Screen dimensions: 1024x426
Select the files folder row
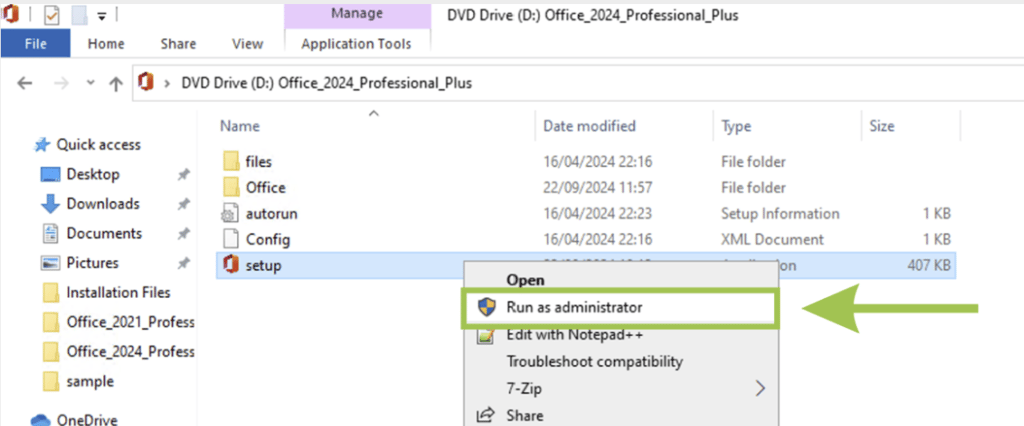coord(586,161)
